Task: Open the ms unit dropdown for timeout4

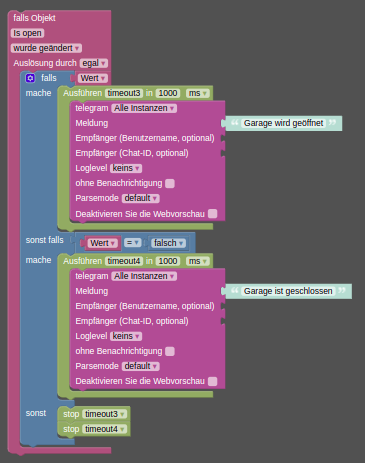Action: 198,261
